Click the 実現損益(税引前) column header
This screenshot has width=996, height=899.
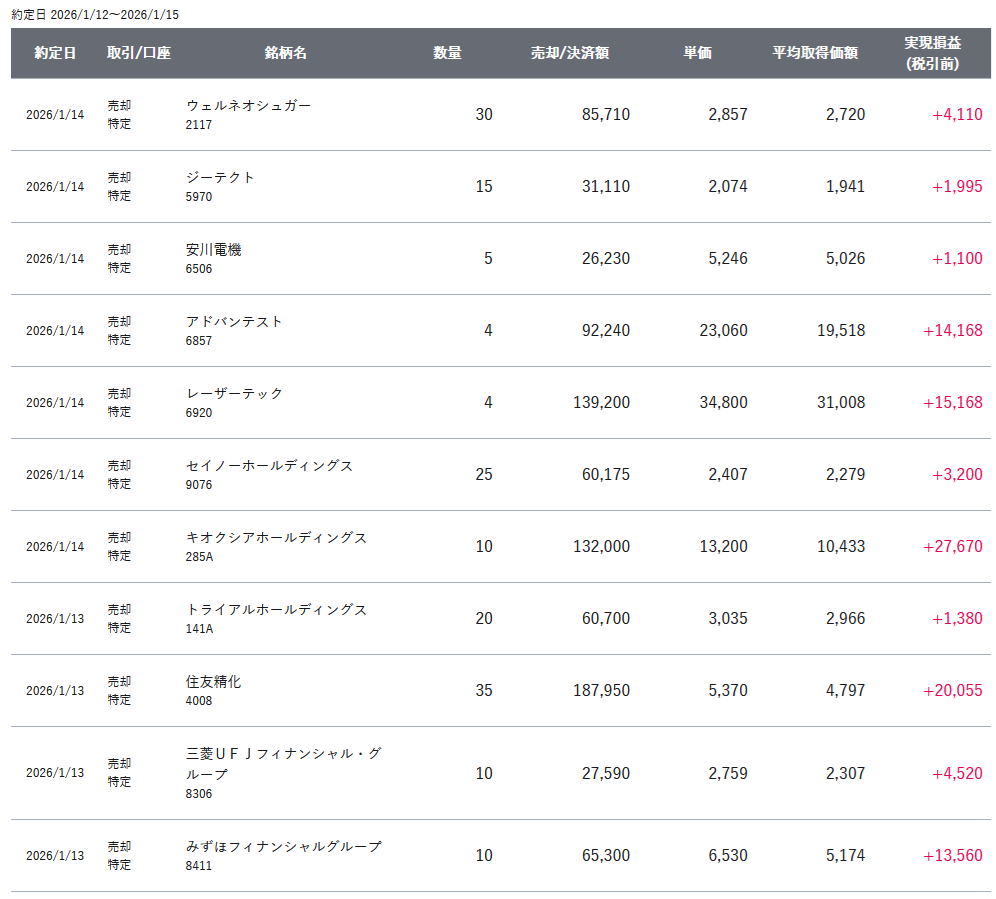click(x=932, y=53)
